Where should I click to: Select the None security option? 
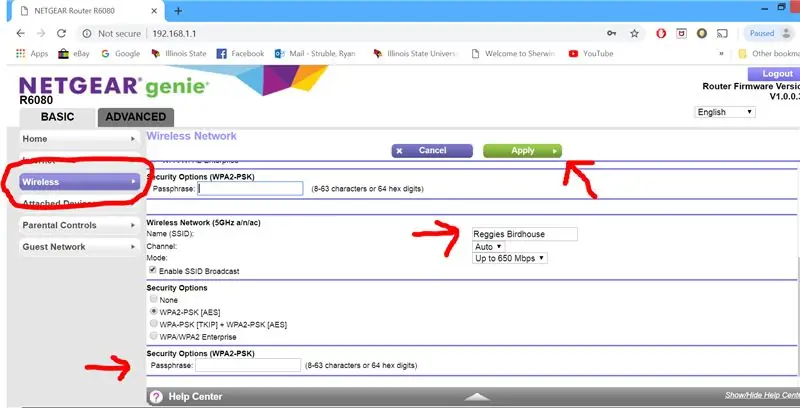point(154,299)
